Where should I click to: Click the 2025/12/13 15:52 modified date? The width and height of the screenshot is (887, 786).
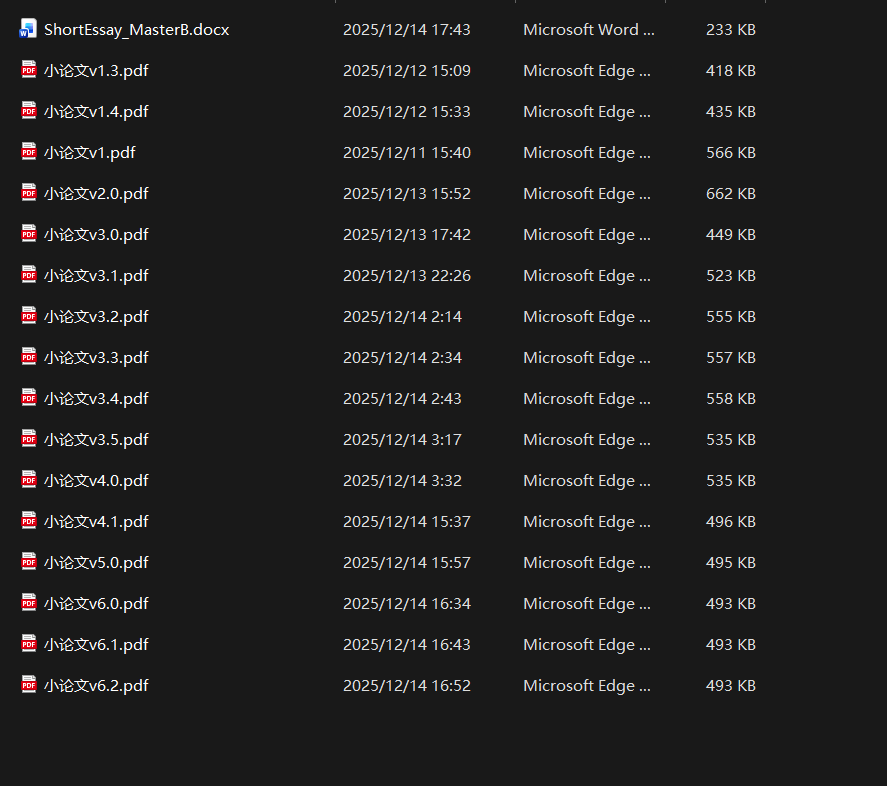pos(406,194)
